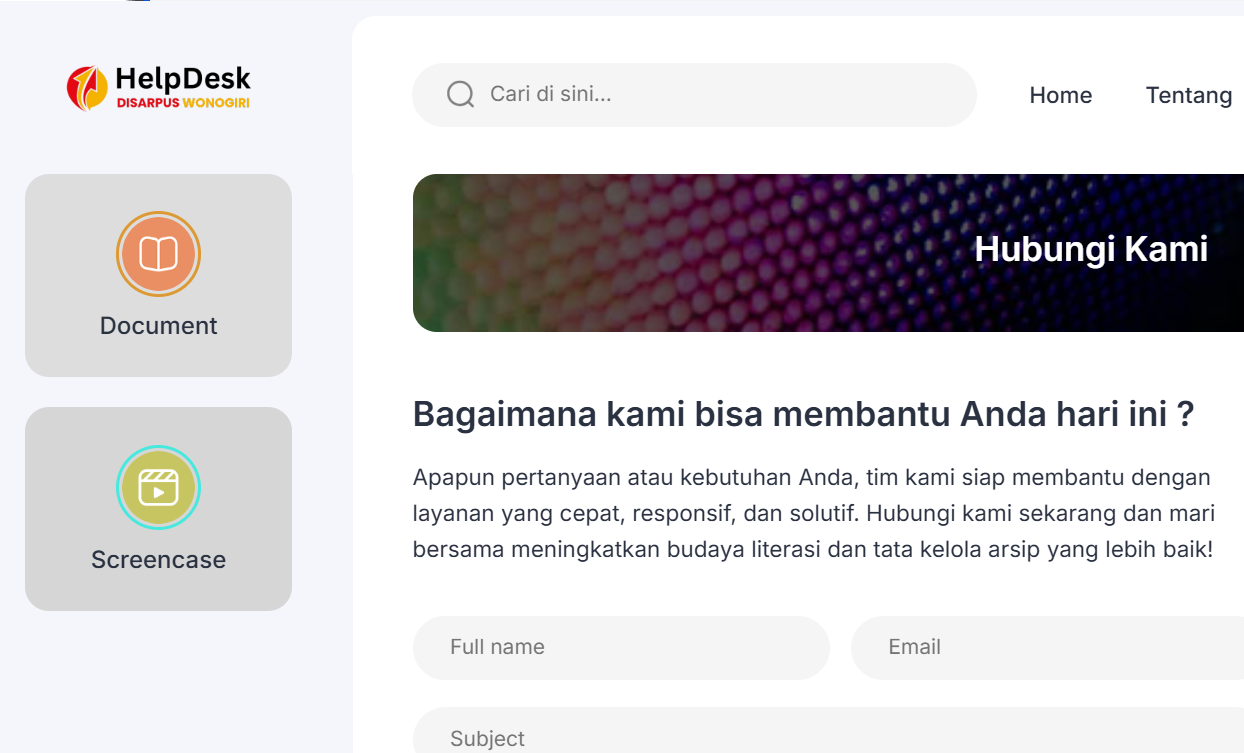The height and width of the screenshot is (753, 1244).
Task: Click the blank space between search and Home
Action: click(x=1002, y=95)
